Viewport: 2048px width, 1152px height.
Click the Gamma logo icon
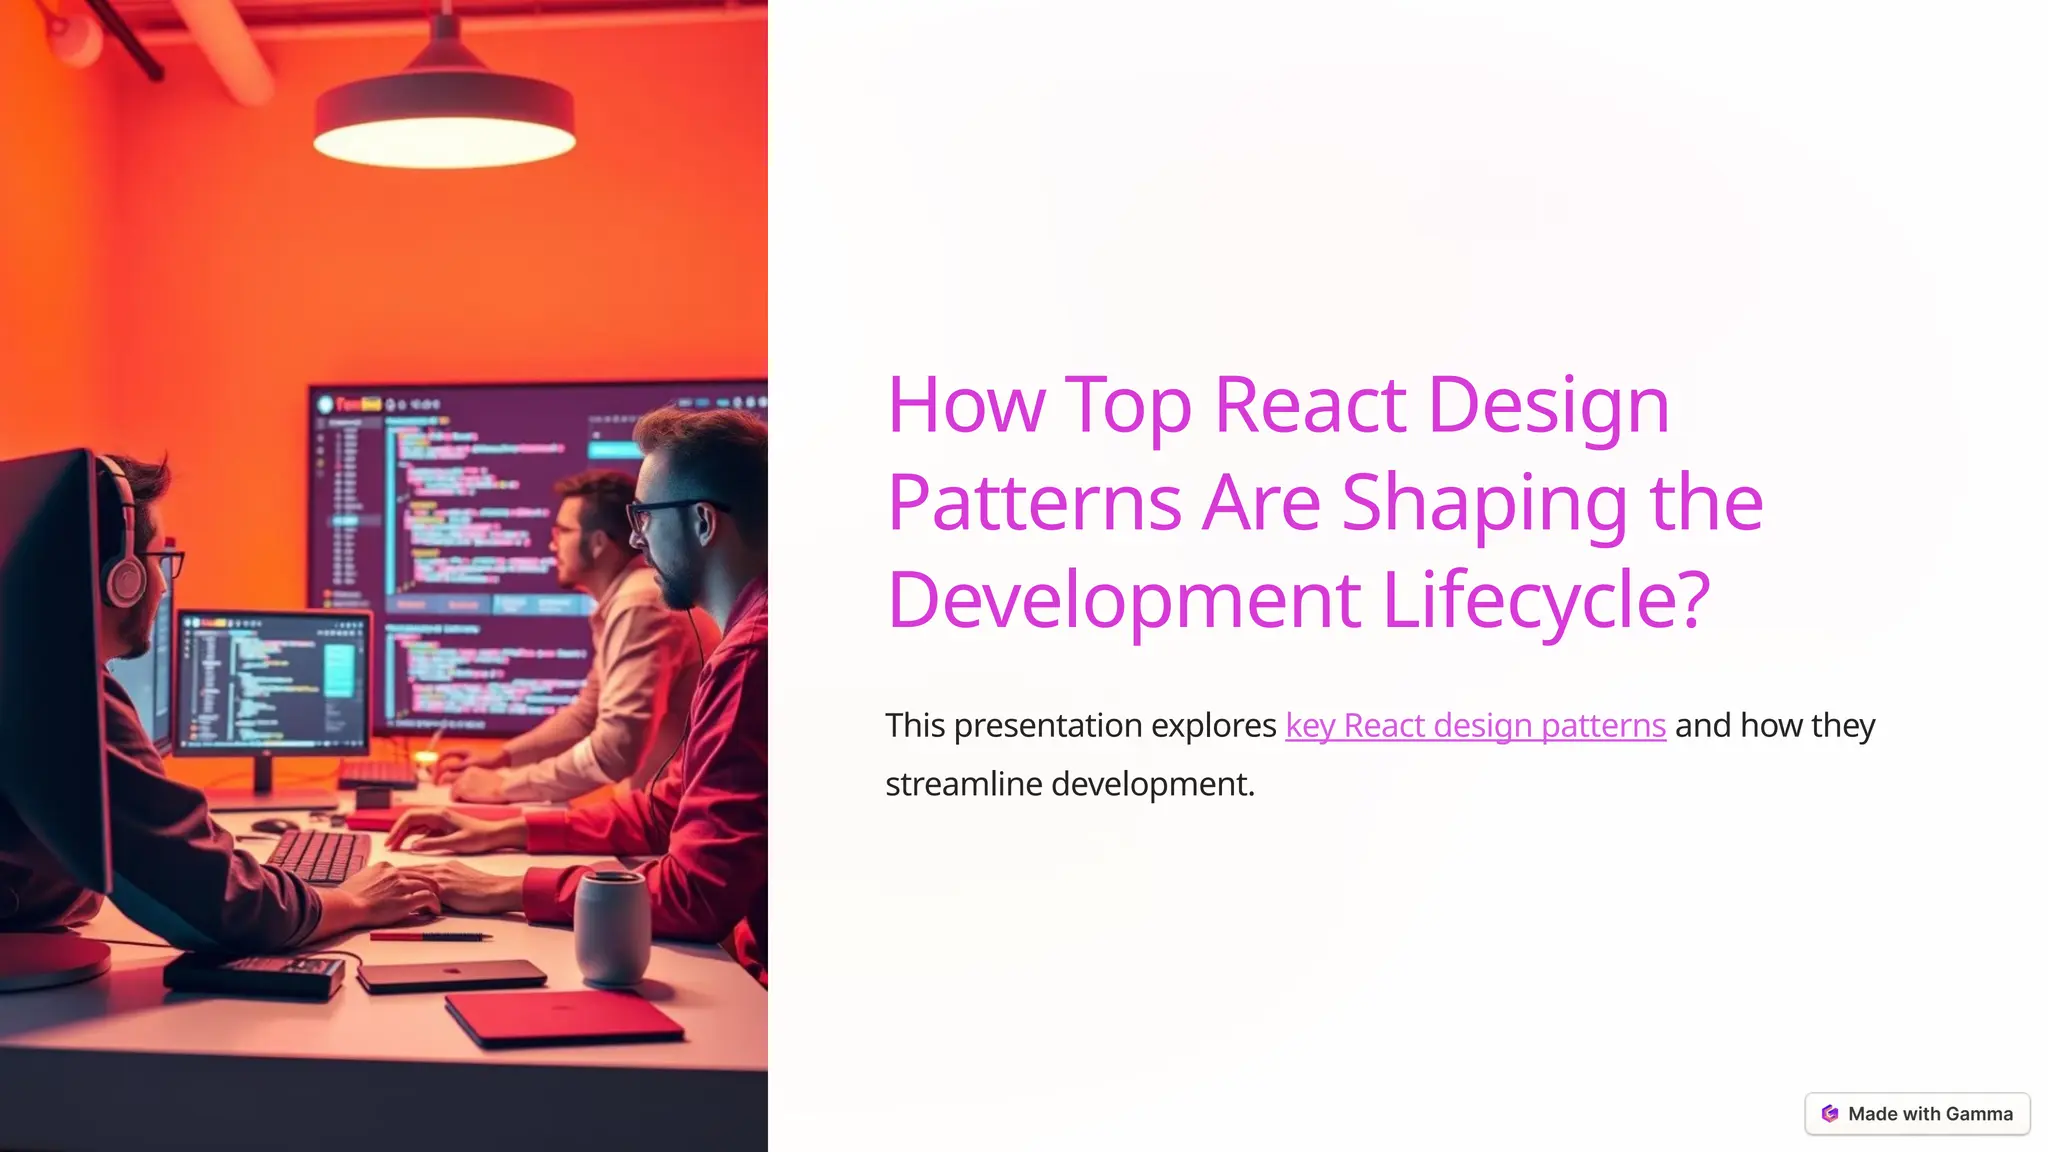point(1830,1114)
